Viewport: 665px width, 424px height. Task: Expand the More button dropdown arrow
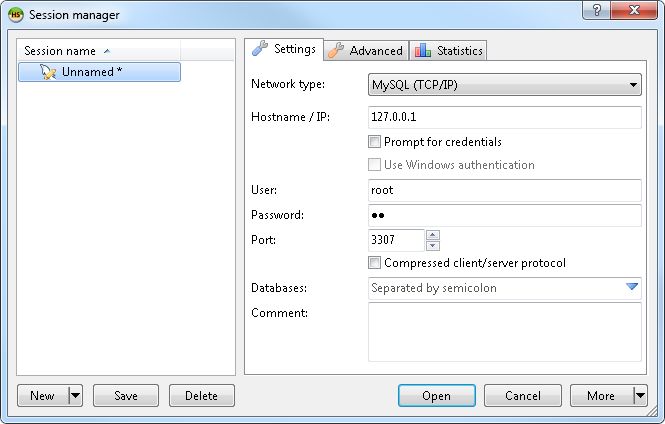(640, 396)
